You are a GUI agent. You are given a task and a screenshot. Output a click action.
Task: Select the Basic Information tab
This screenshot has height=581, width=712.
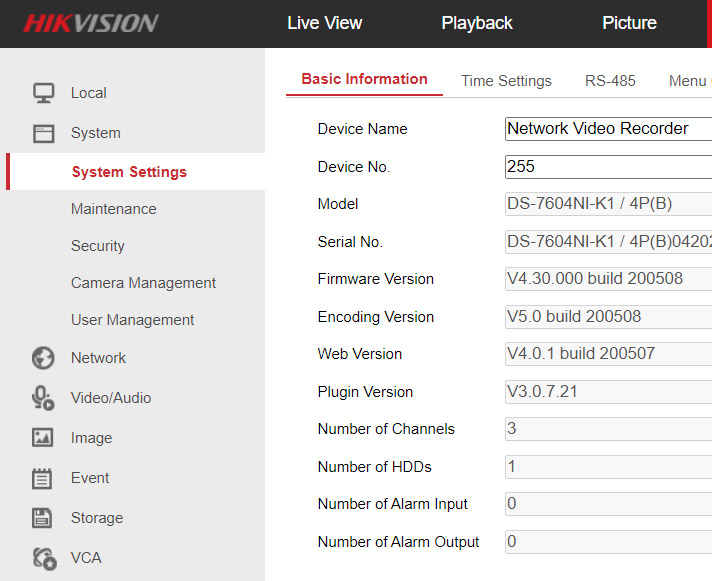(364, 79)
